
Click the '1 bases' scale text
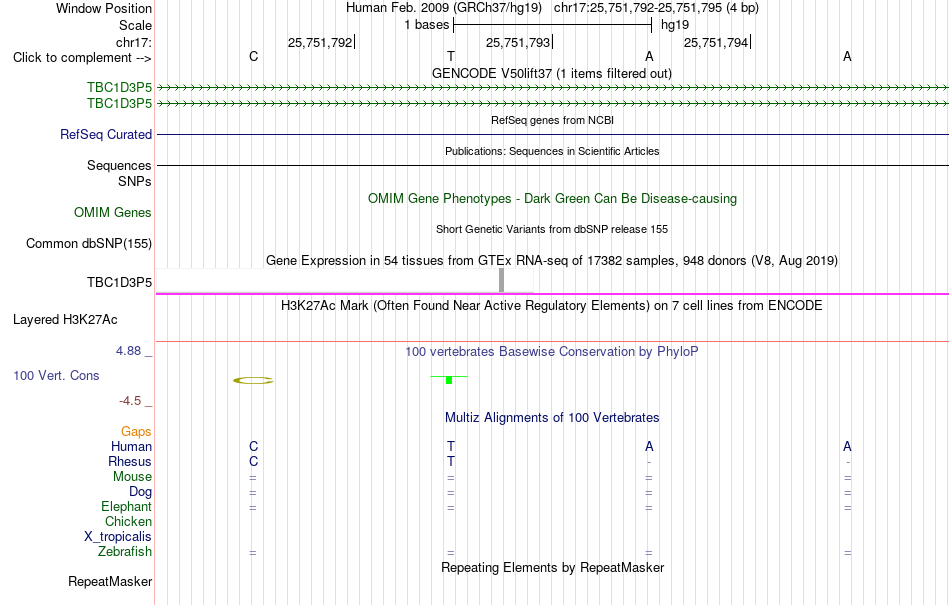point(427,25)
